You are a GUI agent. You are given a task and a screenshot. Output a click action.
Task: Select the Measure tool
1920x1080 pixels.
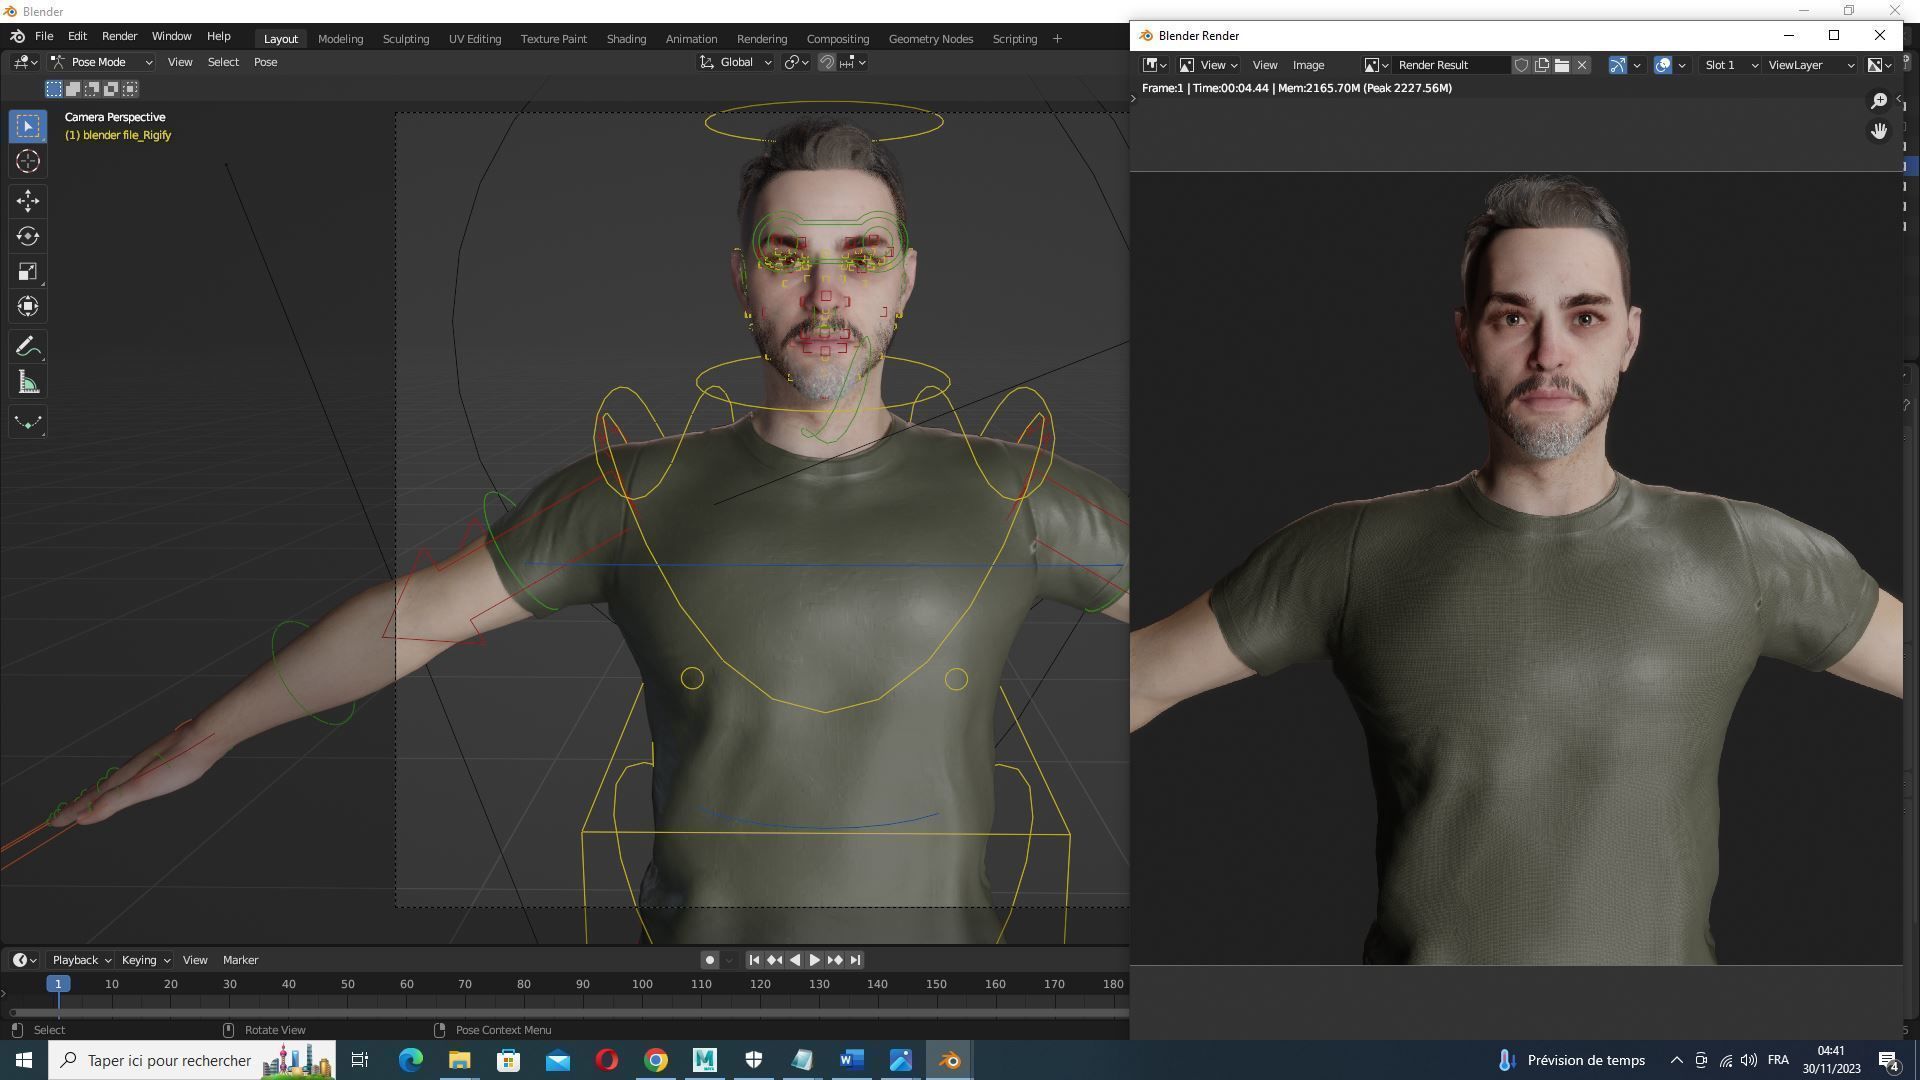[28, 383]
